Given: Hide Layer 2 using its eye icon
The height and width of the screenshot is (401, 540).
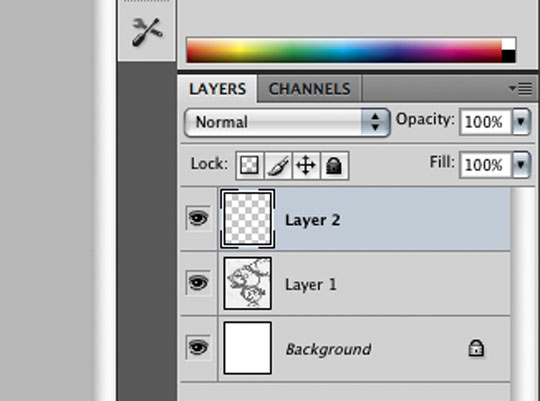Looking at the screenshot, I should (198, 218).
